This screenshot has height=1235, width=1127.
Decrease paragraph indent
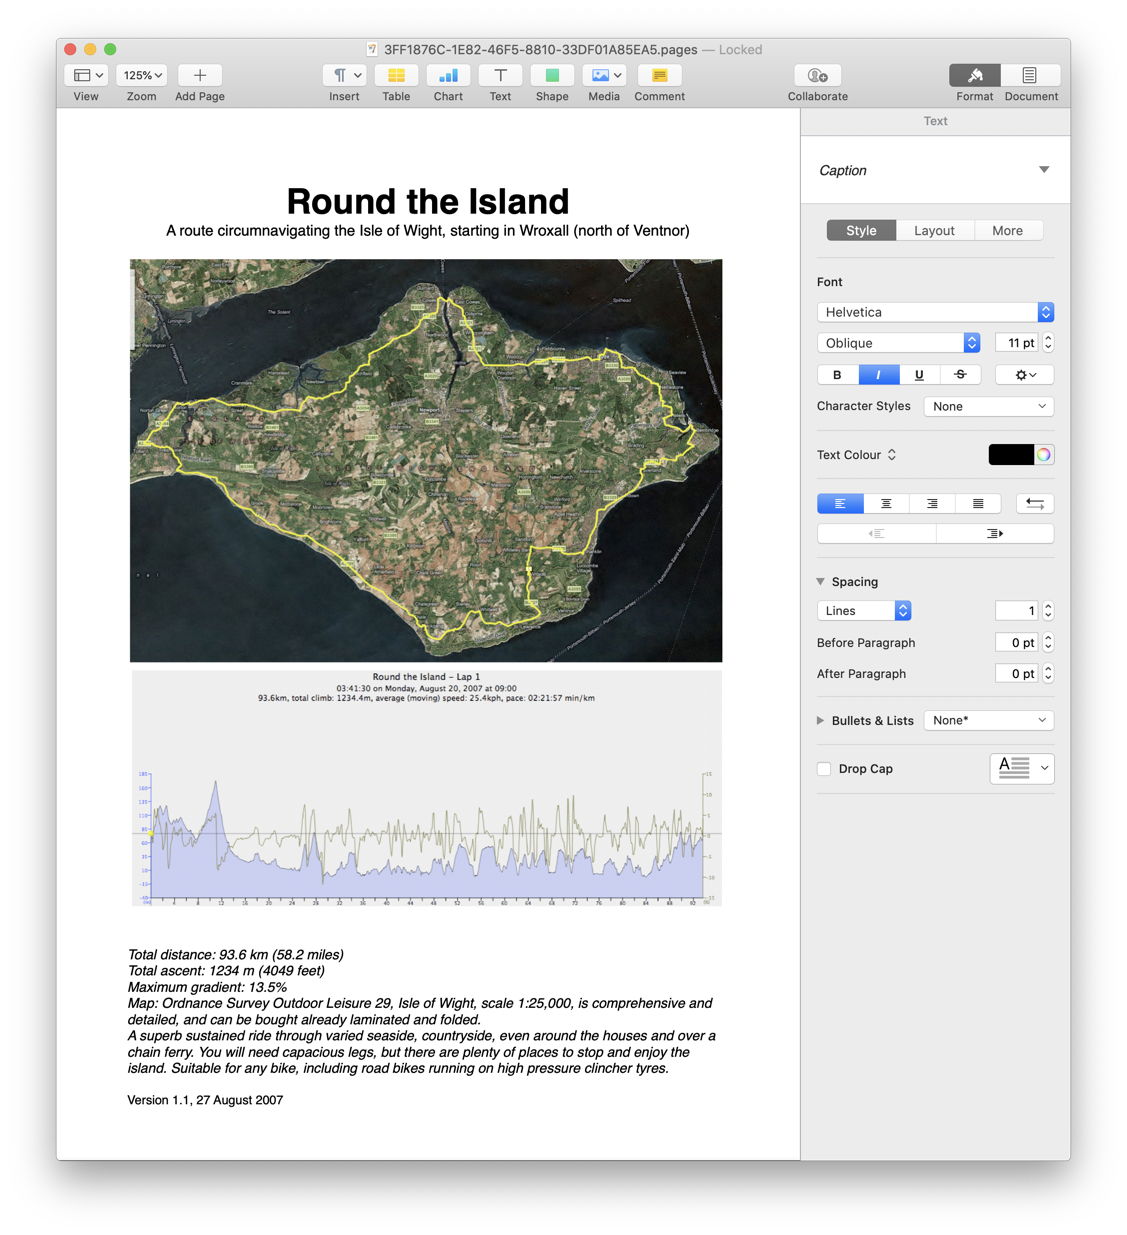click(x=877, y=533)
